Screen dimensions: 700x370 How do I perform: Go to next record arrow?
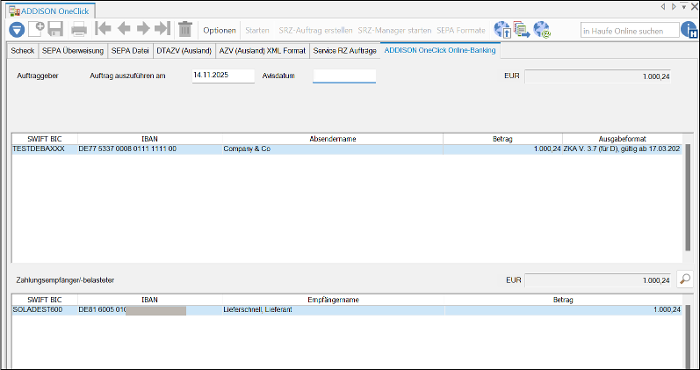click(143, 29)
